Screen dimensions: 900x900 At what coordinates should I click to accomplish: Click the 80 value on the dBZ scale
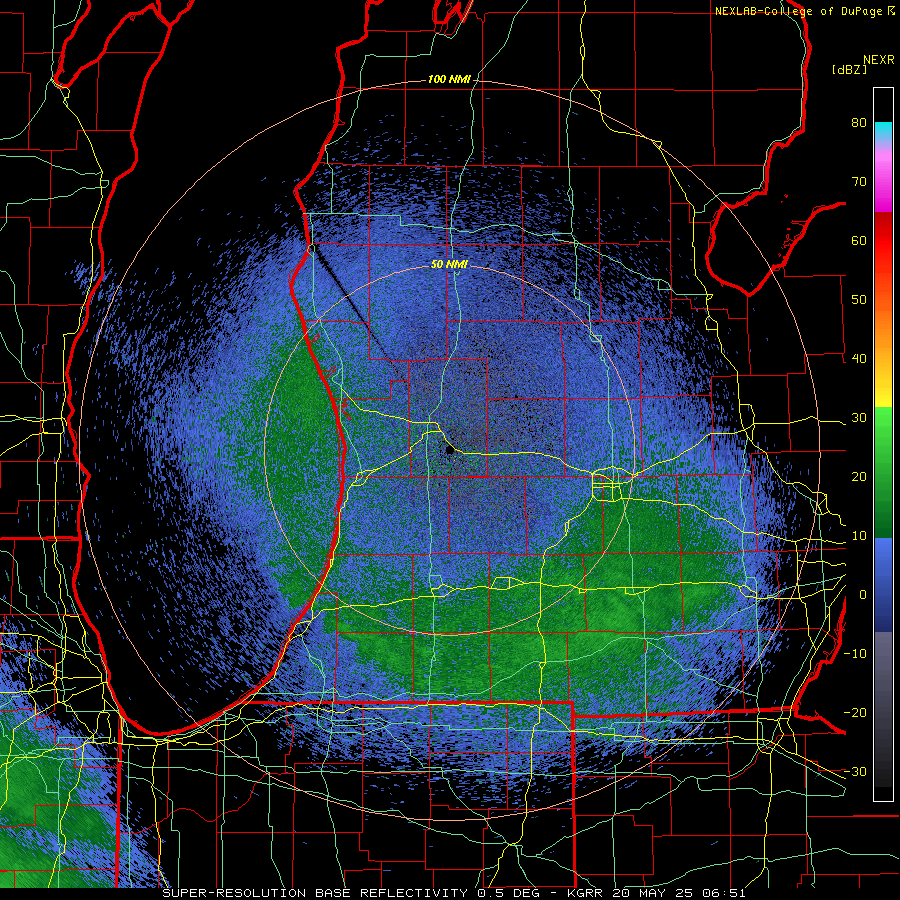click(859, 123)
